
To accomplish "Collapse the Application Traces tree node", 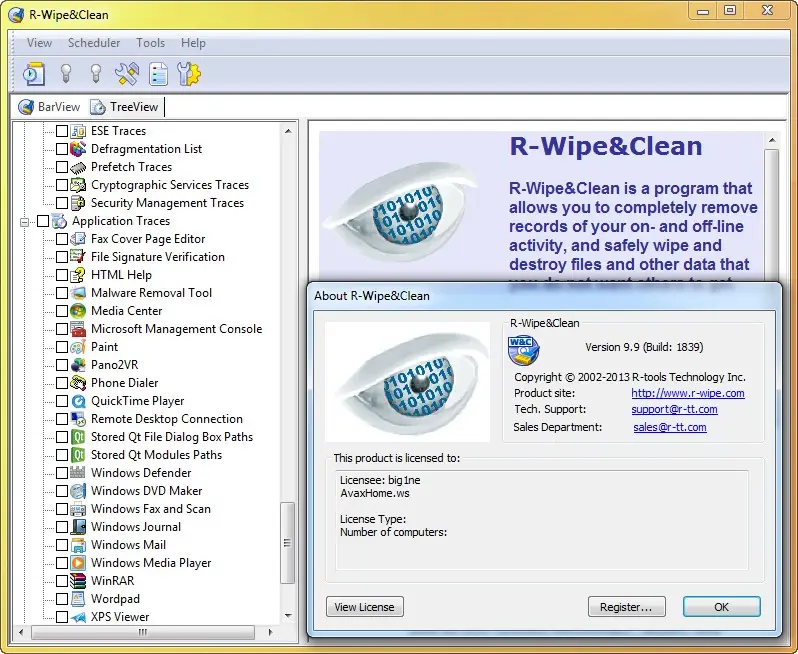I will tap(24, 221).
